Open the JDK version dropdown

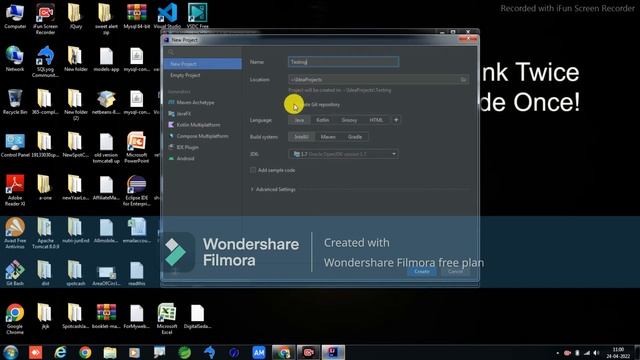pos(343,154)
